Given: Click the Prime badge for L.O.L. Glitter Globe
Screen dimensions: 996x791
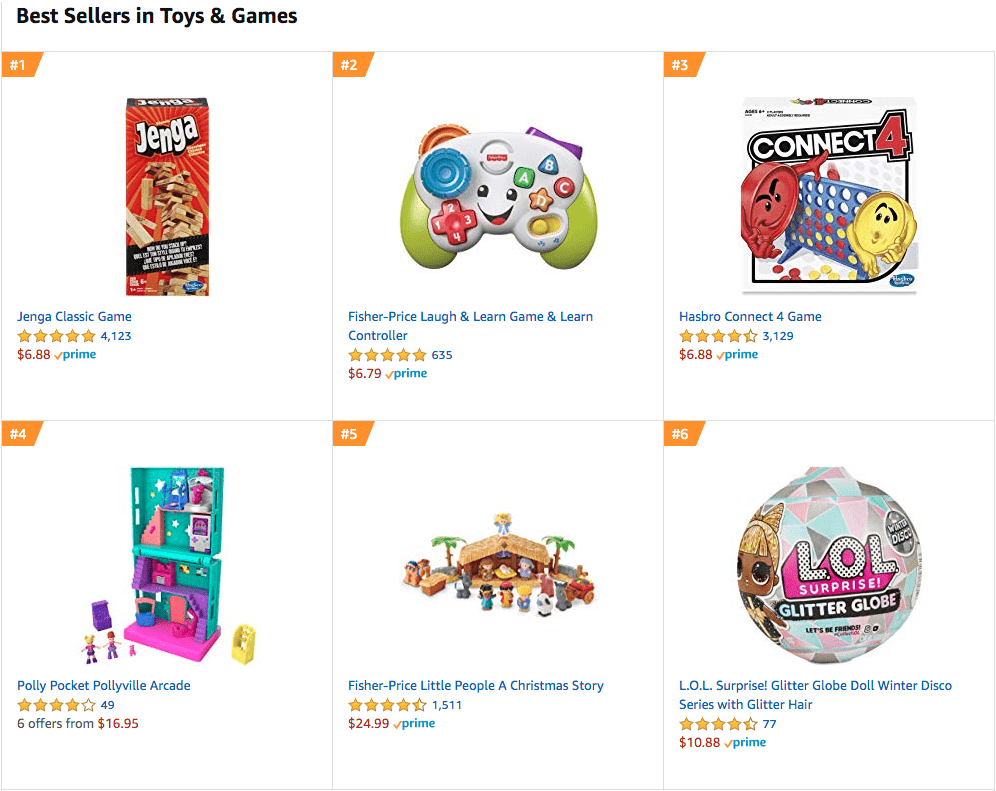Looking at the screenshot, I should click(747, 742).
